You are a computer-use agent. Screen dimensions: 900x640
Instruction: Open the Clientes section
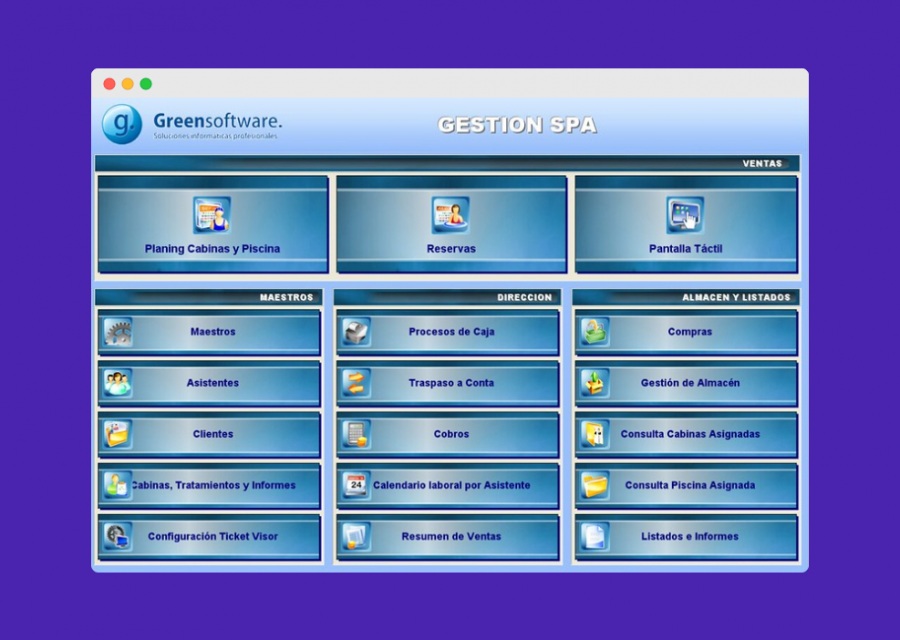[209, 435]
